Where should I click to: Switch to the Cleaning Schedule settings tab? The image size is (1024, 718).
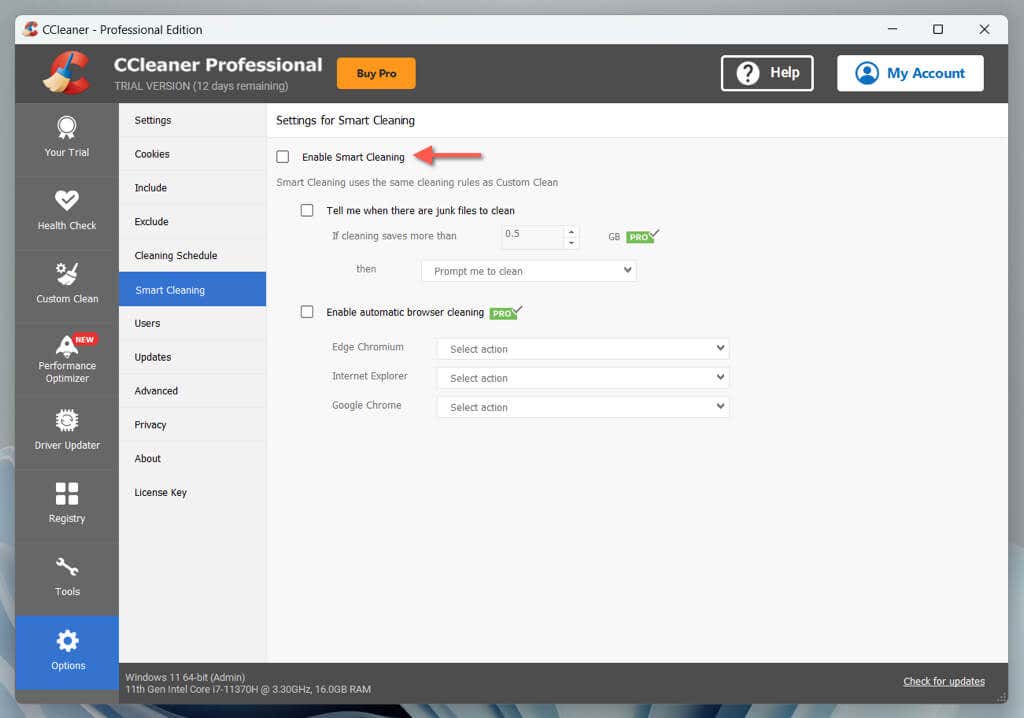(x=176, y=256)
